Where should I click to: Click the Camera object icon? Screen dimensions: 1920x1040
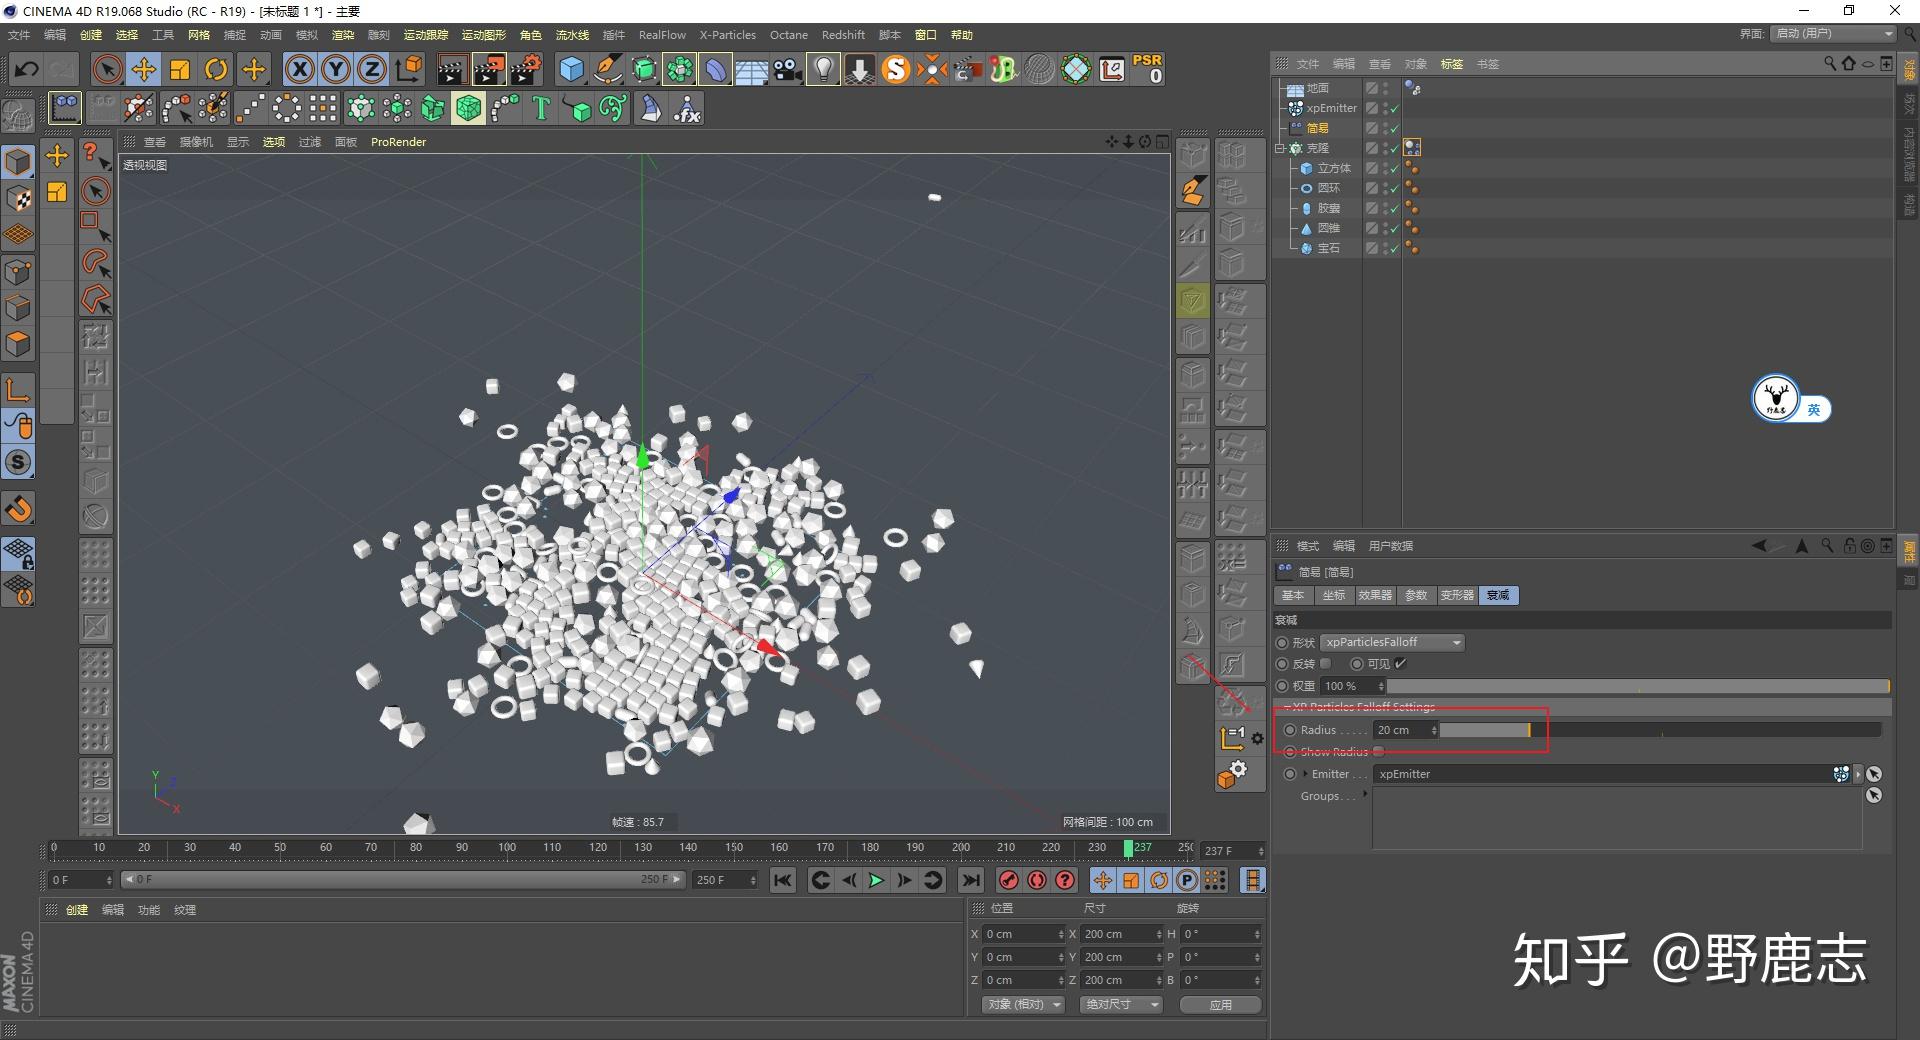point(787,69)
